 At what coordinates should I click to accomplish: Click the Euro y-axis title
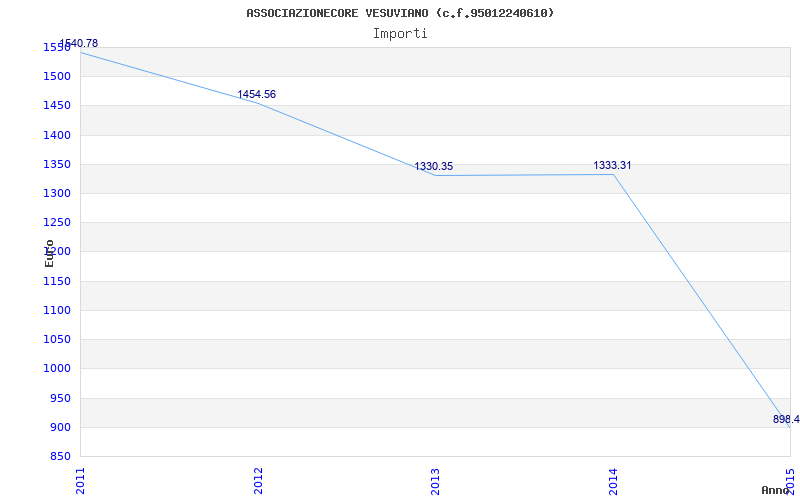(49, 253)
